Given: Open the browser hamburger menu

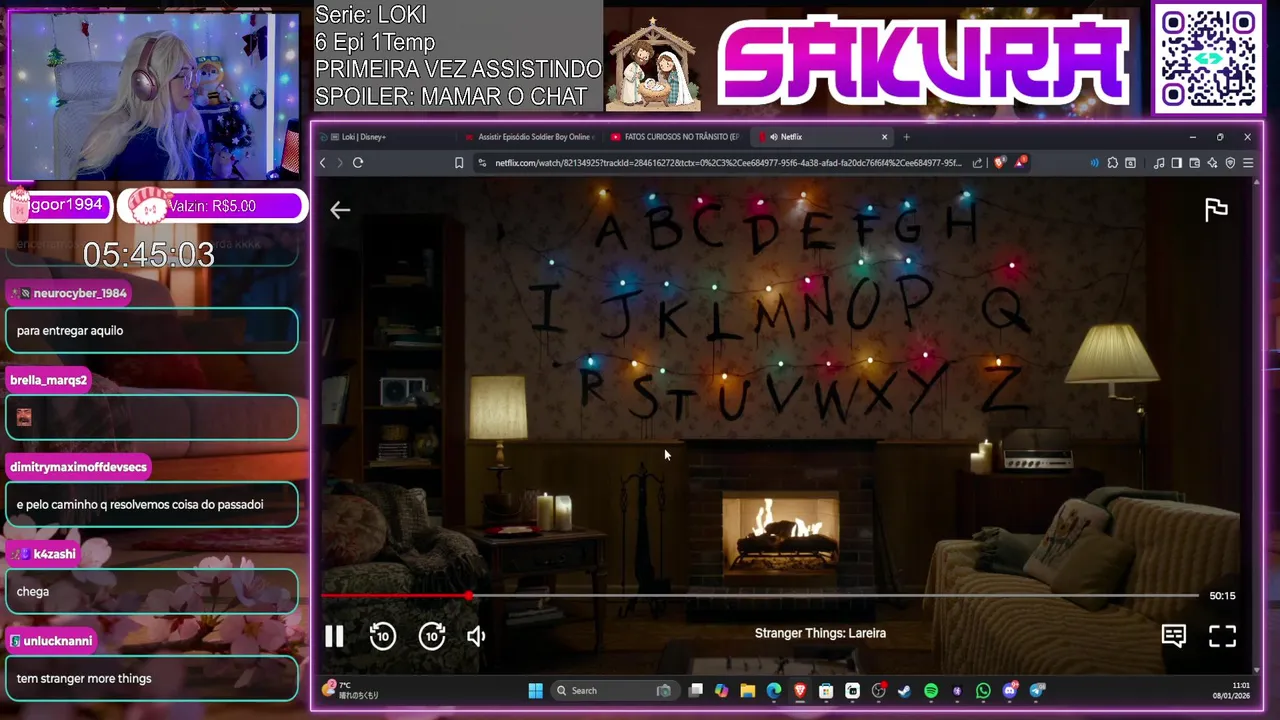Looking at the screenshot, I should coord(1248,163).
